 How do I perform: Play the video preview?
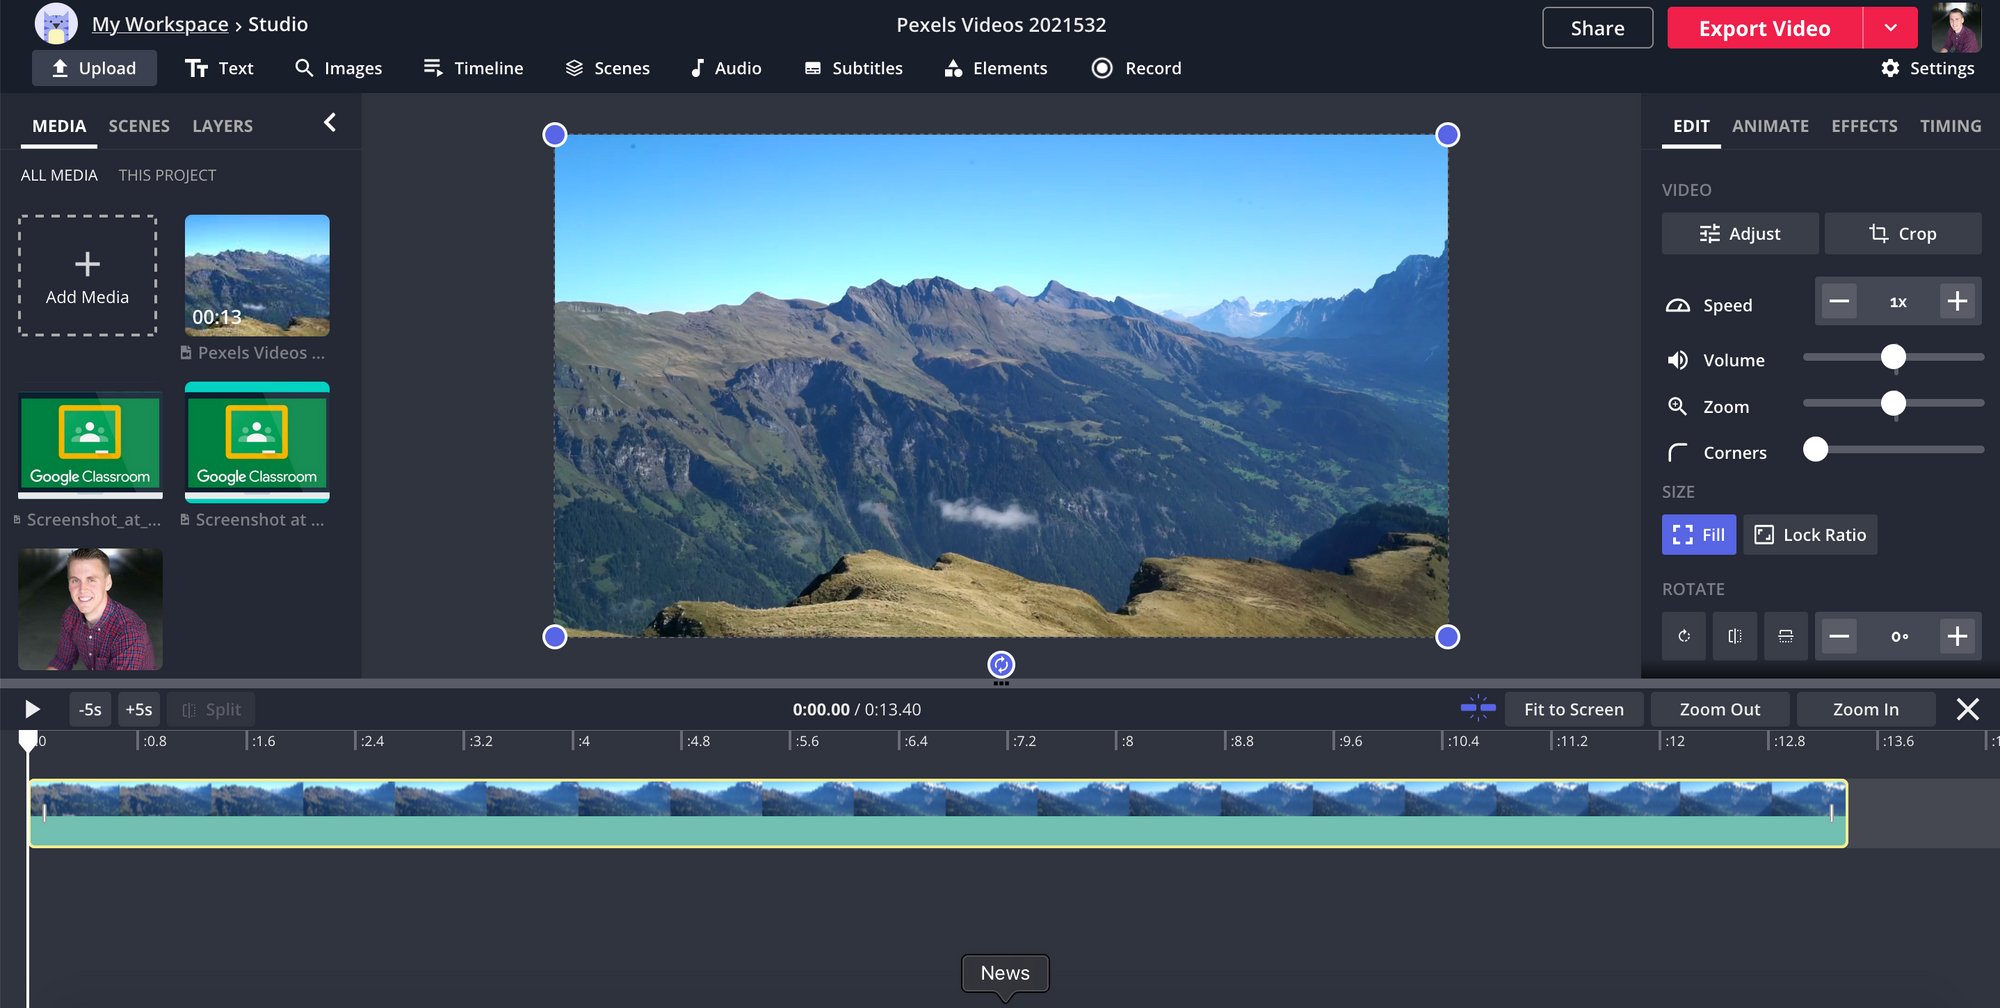tap(32, 709)
